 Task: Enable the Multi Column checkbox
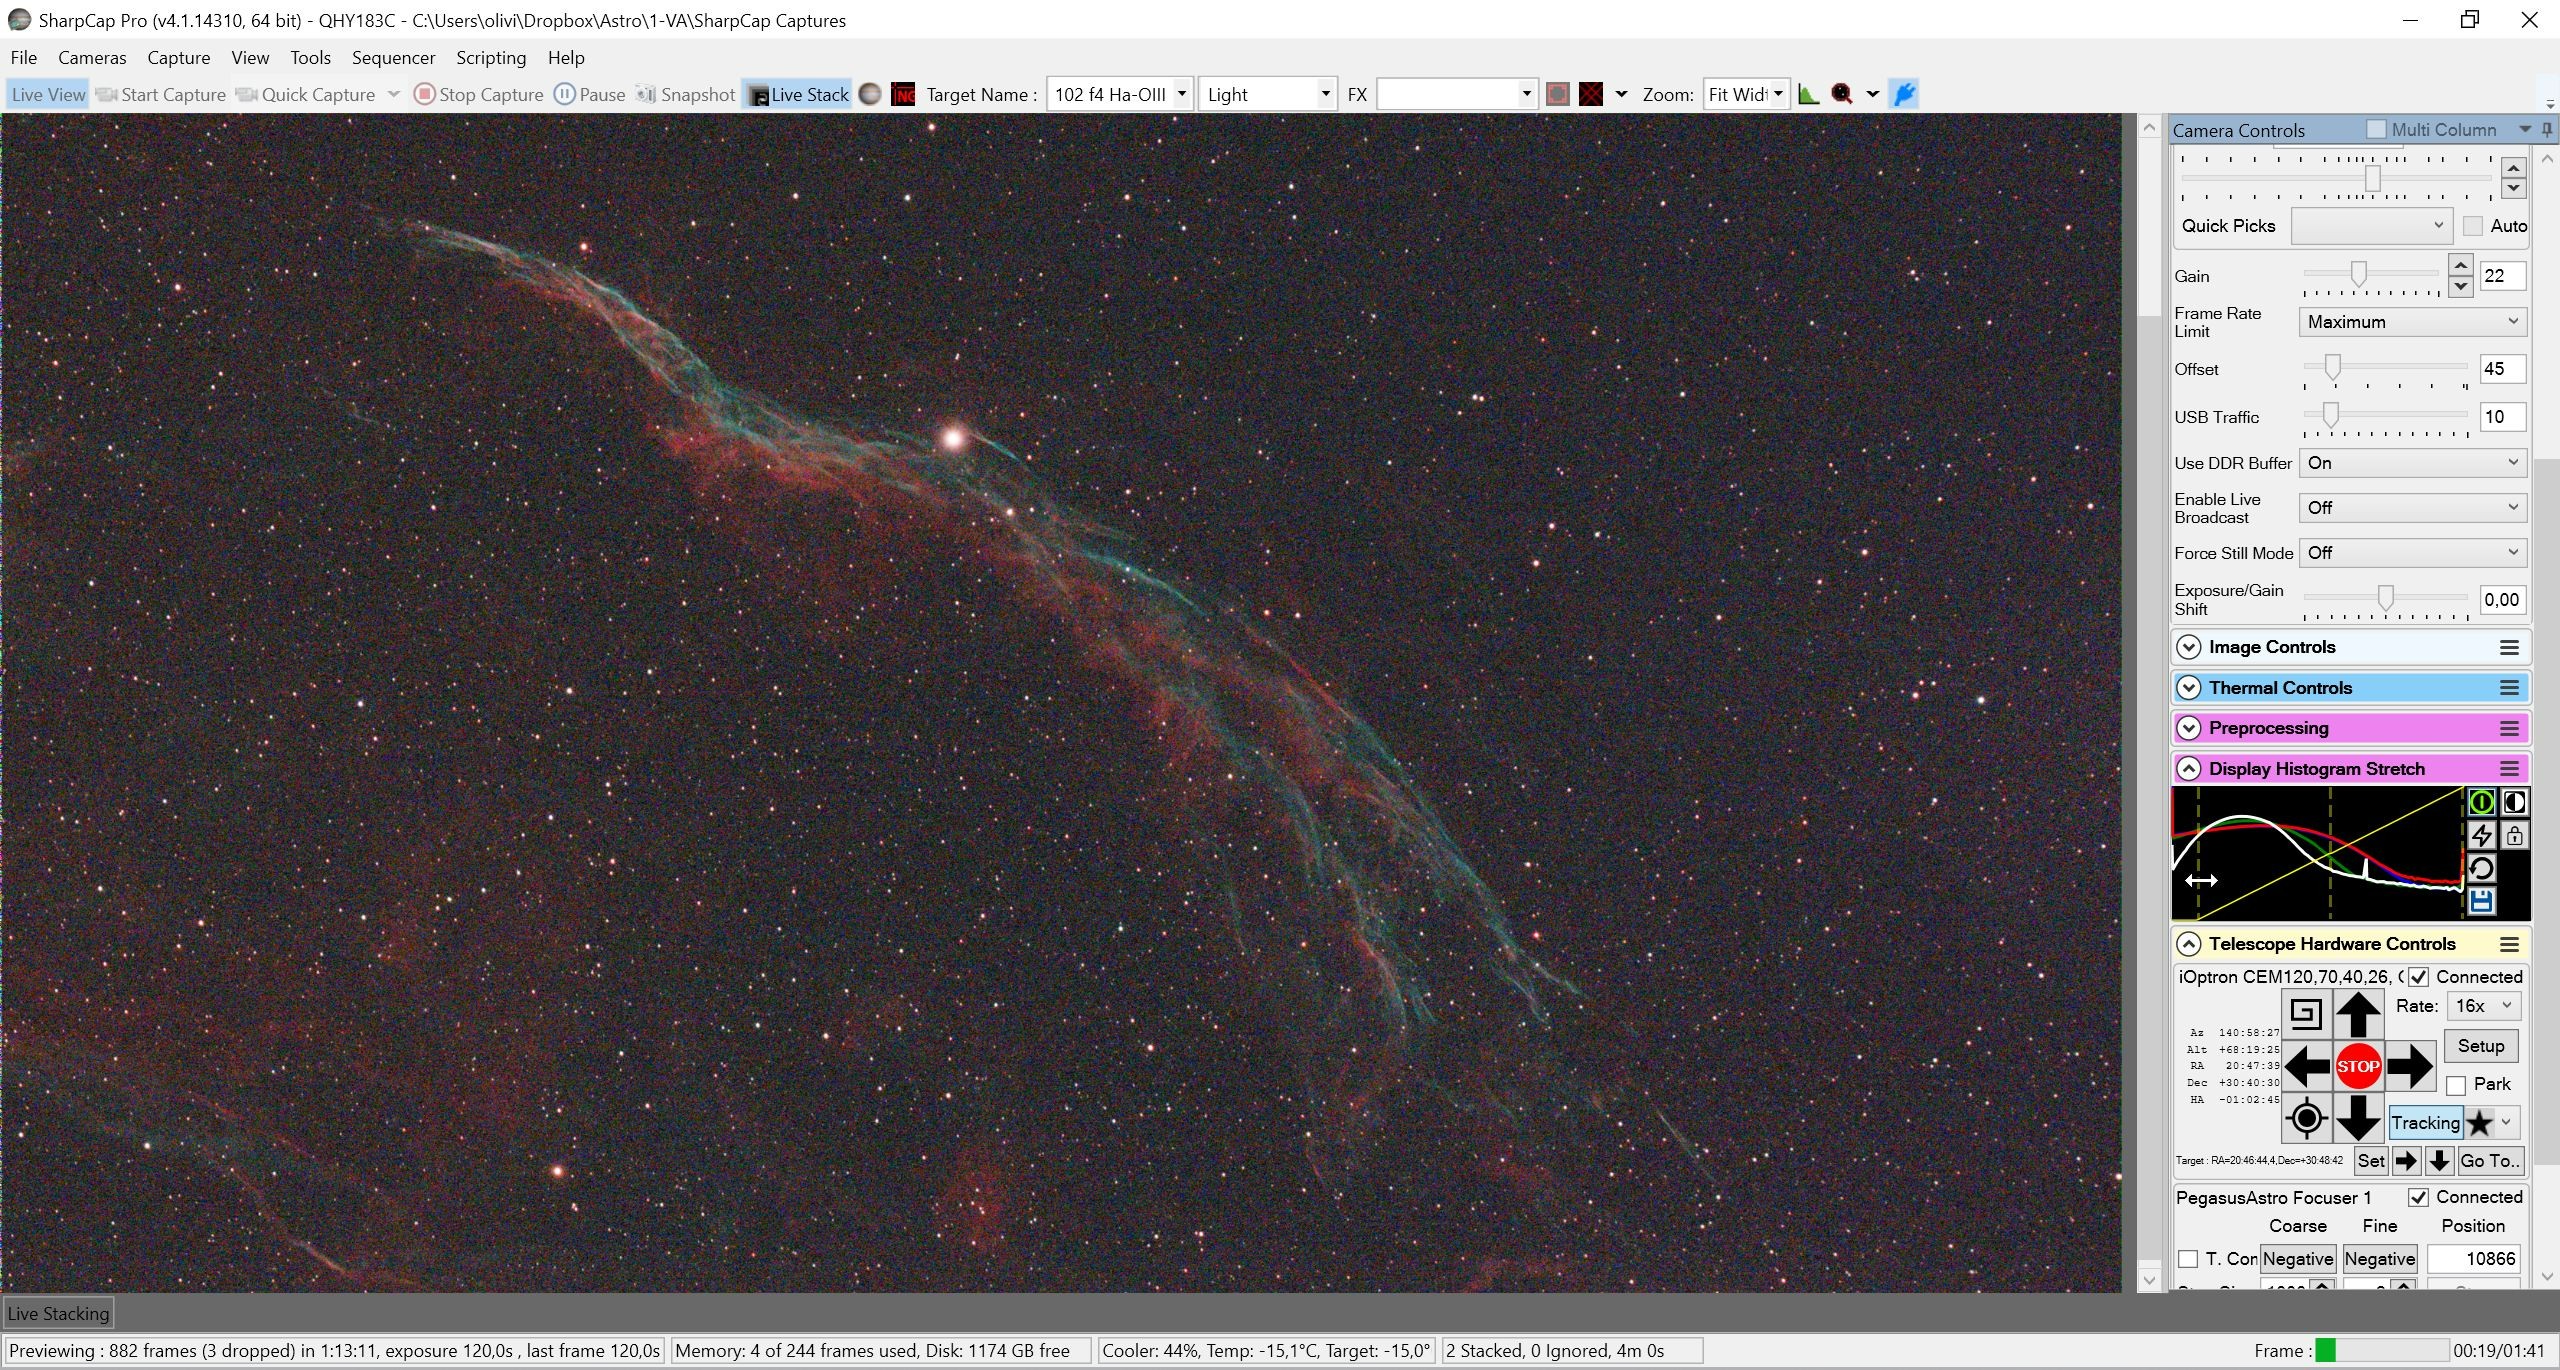coord(2376,130)
